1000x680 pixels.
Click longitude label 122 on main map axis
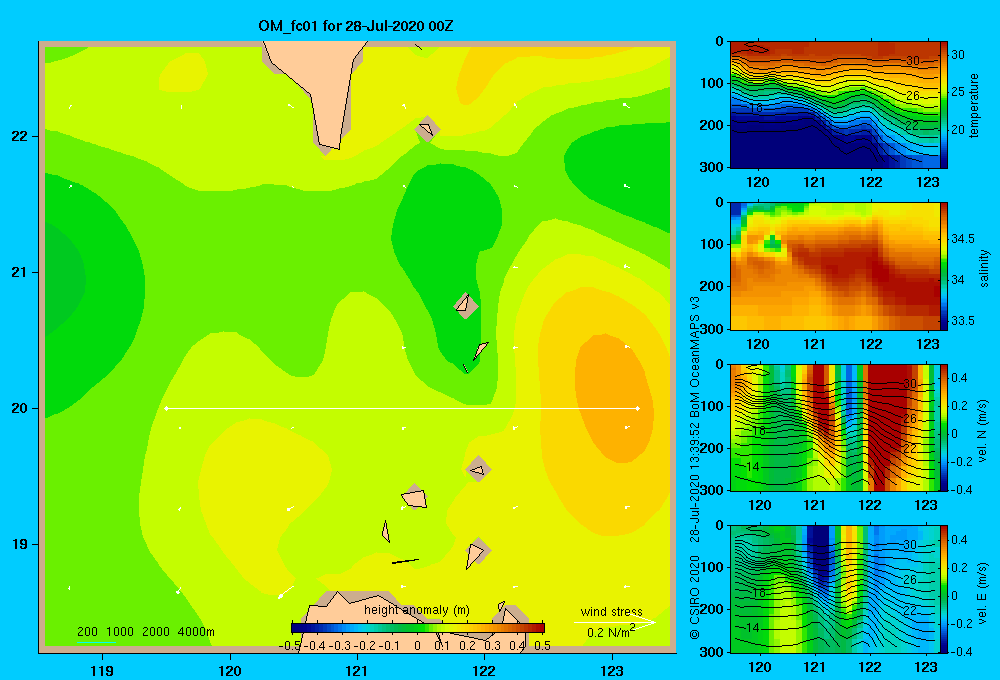click(x=484, y=670)
